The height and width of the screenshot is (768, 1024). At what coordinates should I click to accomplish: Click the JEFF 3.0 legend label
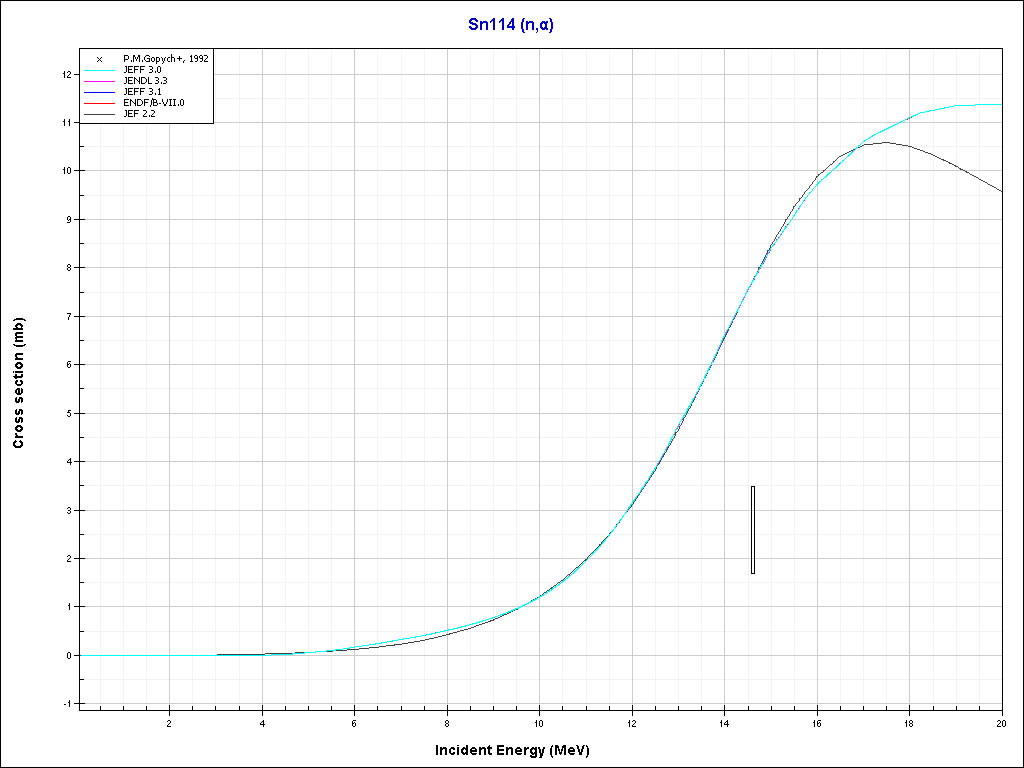(x=143, y=70)
